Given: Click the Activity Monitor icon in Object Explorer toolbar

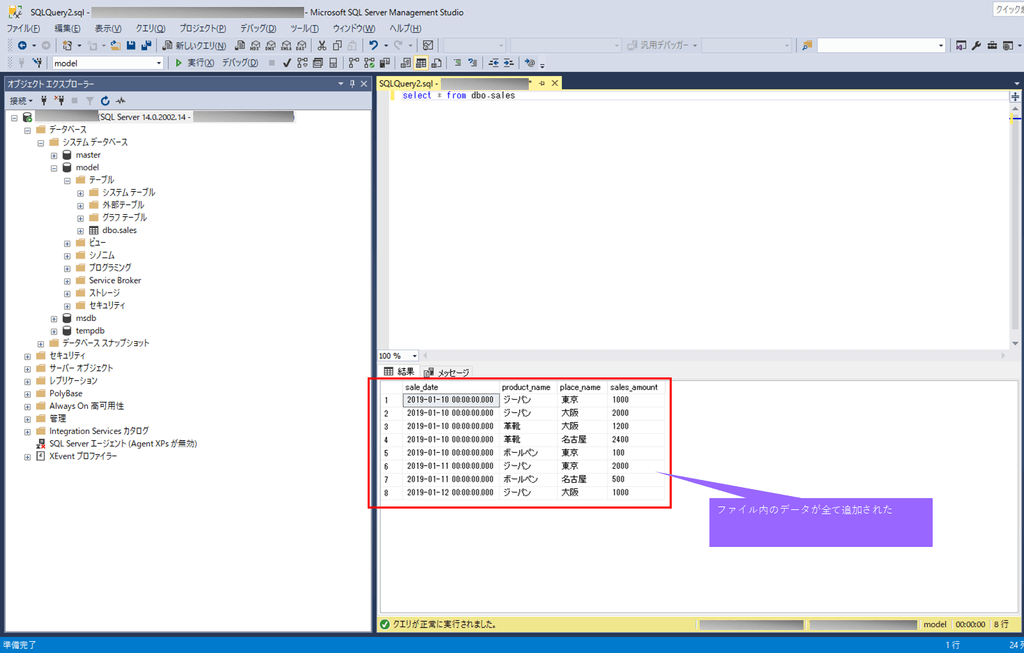Looking at the screenshot, I should 120,100.
